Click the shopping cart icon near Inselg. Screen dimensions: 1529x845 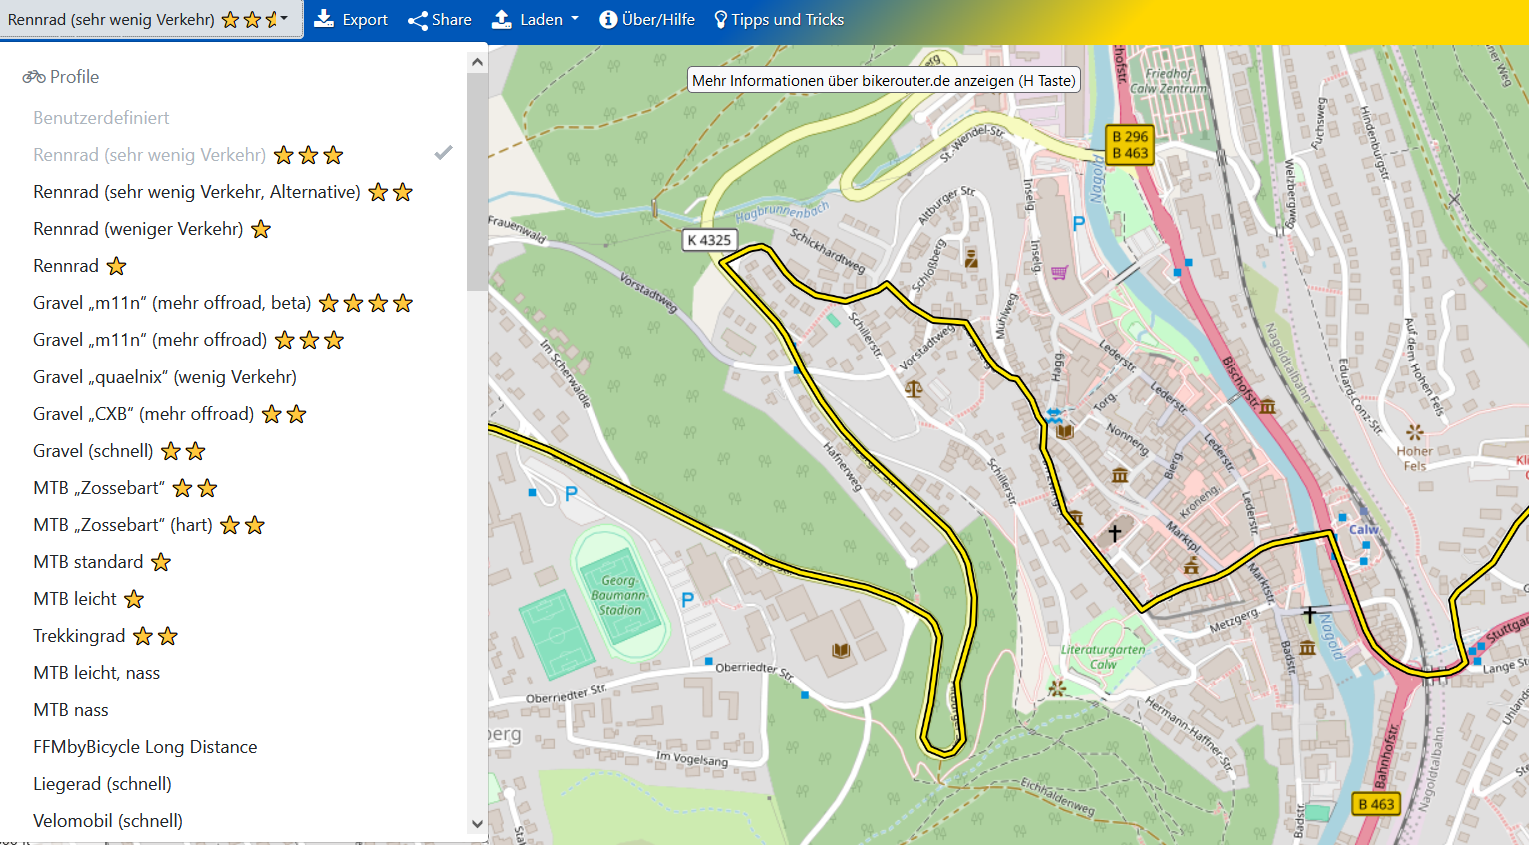pos(1060,272)
